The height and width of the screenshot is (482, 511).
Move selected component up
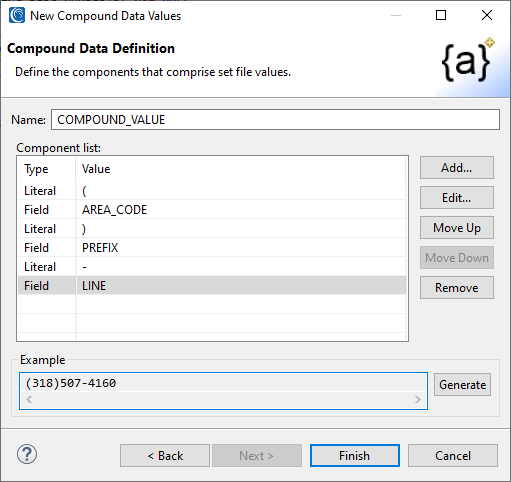[x=457, y=228]
